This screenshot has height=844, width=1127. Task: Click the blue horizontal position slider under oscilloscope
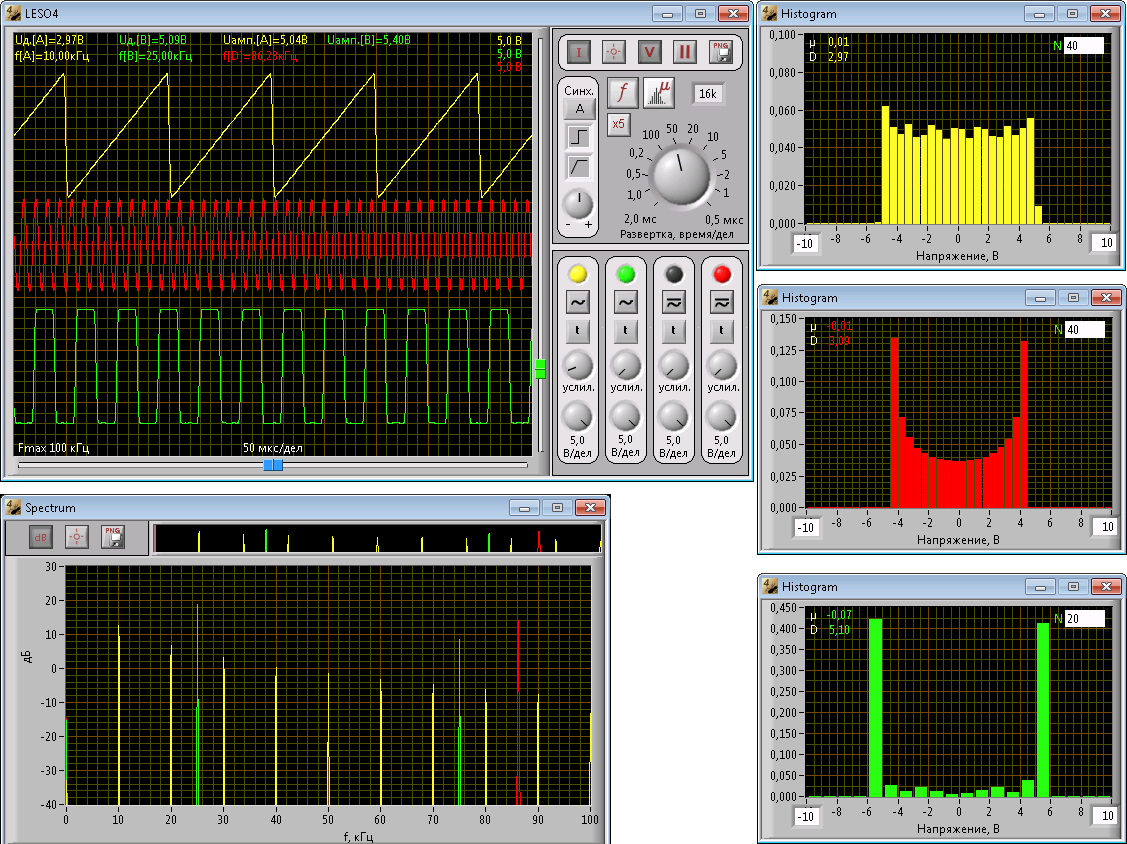[273, 465]
